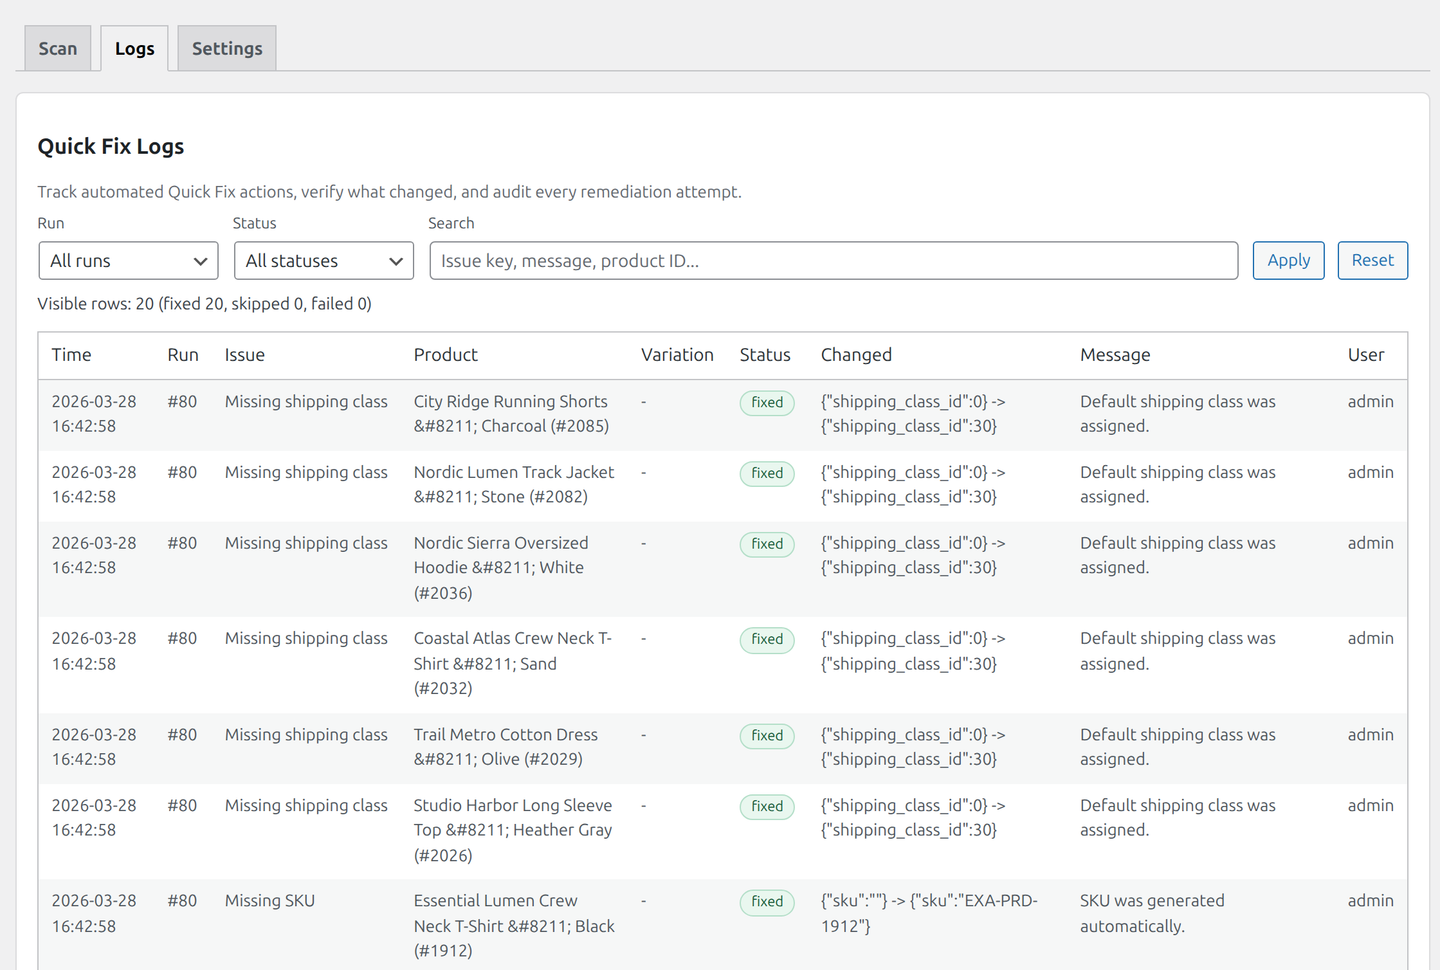Click the Visible rows: 20 summary text
The image size is (1440, 970).
204,304
